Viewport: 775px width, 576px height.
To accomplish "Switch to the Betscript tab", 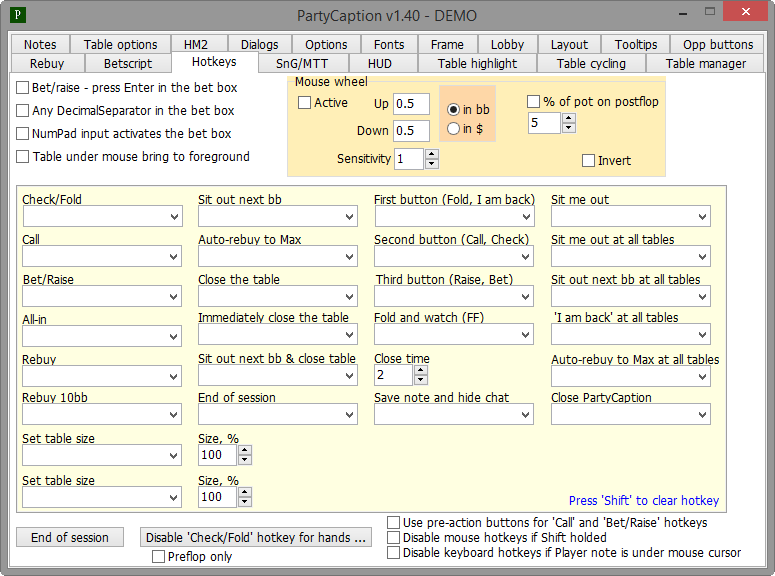I will 128,64.
